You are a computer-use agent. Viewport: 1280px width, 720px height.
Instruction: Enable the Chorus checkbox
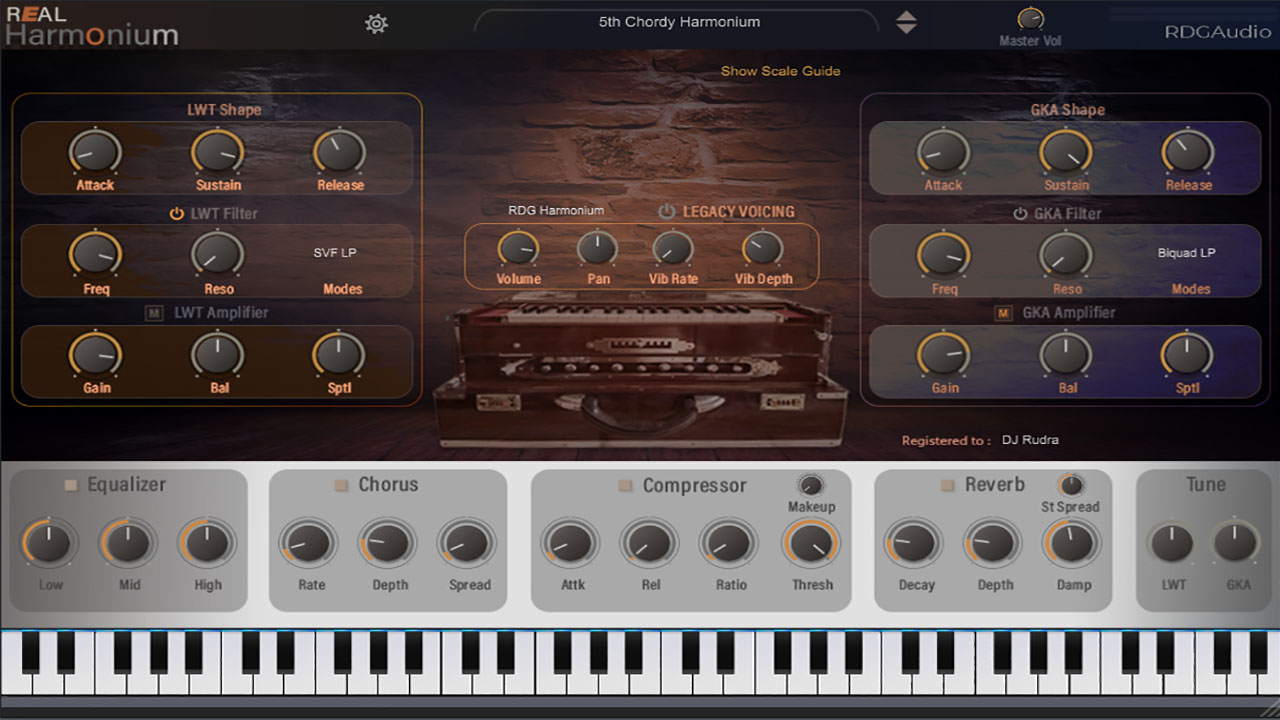pos(341,485)
